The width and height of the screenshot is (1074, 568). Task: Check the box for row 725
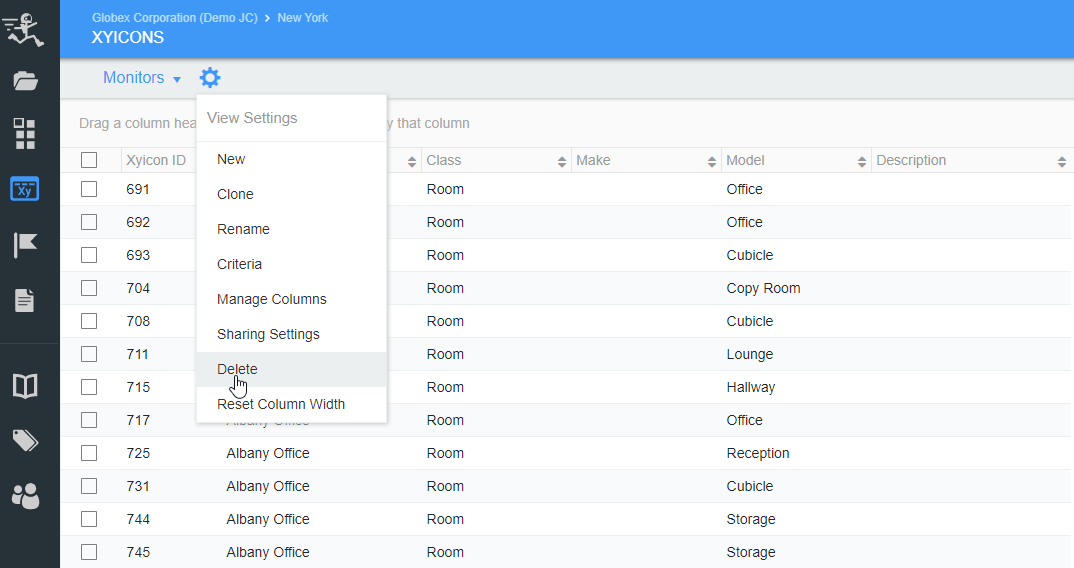click(89, 453)
